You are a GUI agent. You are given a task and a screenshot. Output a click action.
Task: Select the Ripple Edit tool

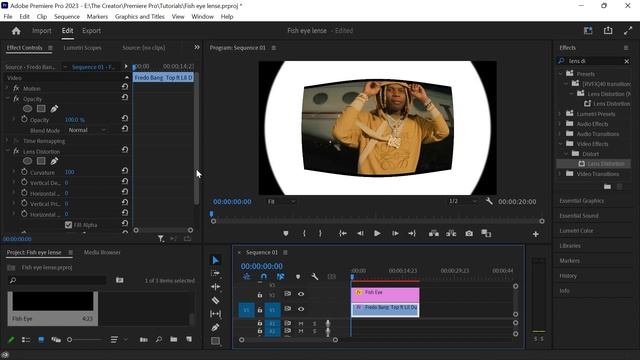[216, 287]
